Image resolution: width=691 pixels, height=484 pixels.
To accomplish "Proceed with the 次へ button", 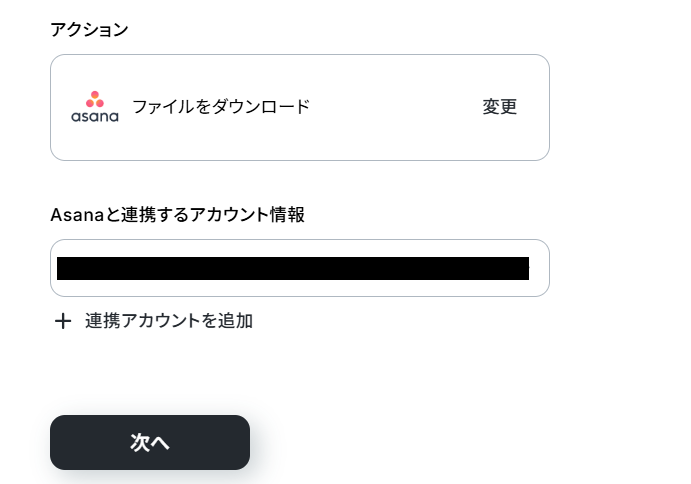I will 150,442.
